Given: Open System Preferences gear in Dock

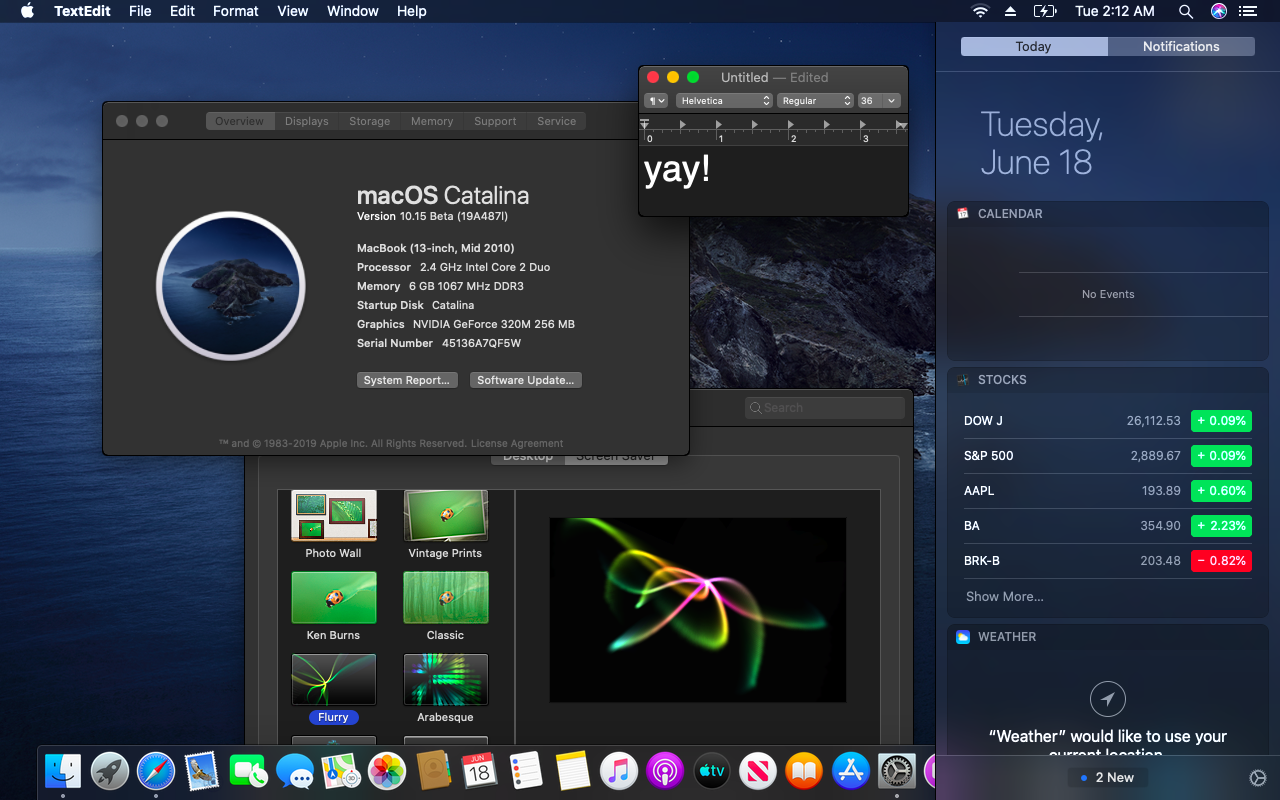Looking at the screenshot, I should click(897, 771).
